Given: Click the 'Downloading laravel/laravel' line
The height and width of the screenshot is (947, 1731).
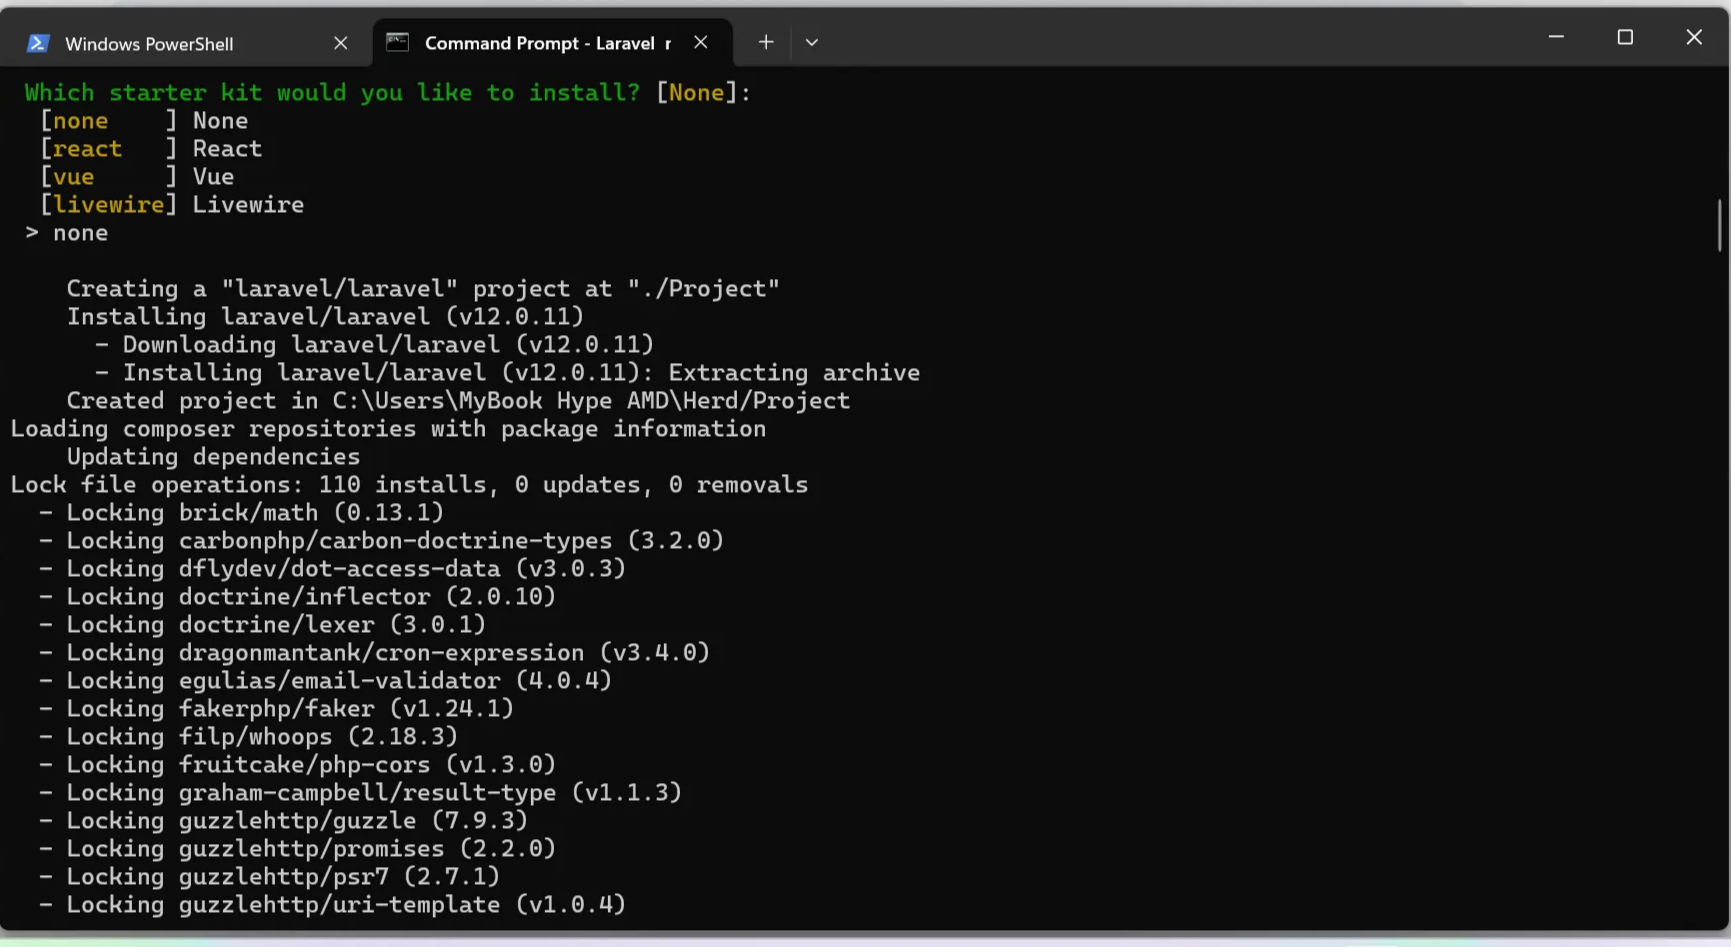Looking at the screenshot, I should (x=374, y=345).
